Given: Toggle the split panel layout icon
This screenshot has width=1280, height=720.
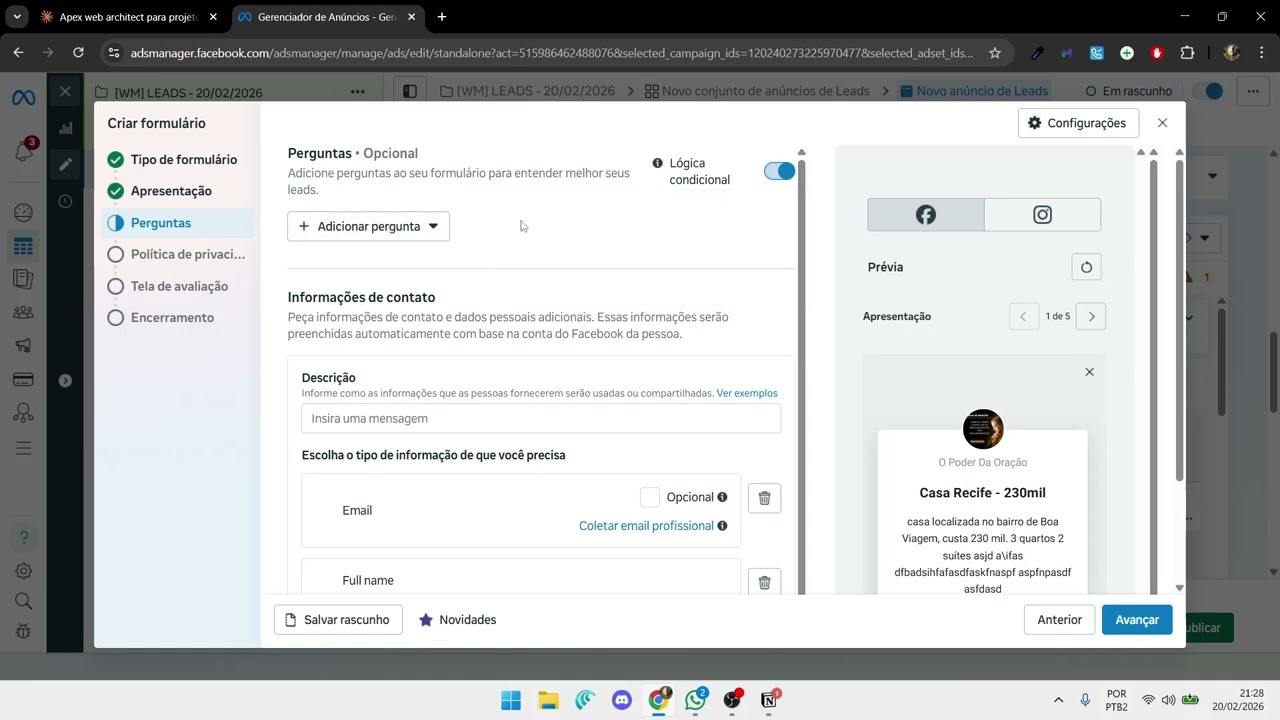Looking at the screenshot, I should click(x=410, y=91).
